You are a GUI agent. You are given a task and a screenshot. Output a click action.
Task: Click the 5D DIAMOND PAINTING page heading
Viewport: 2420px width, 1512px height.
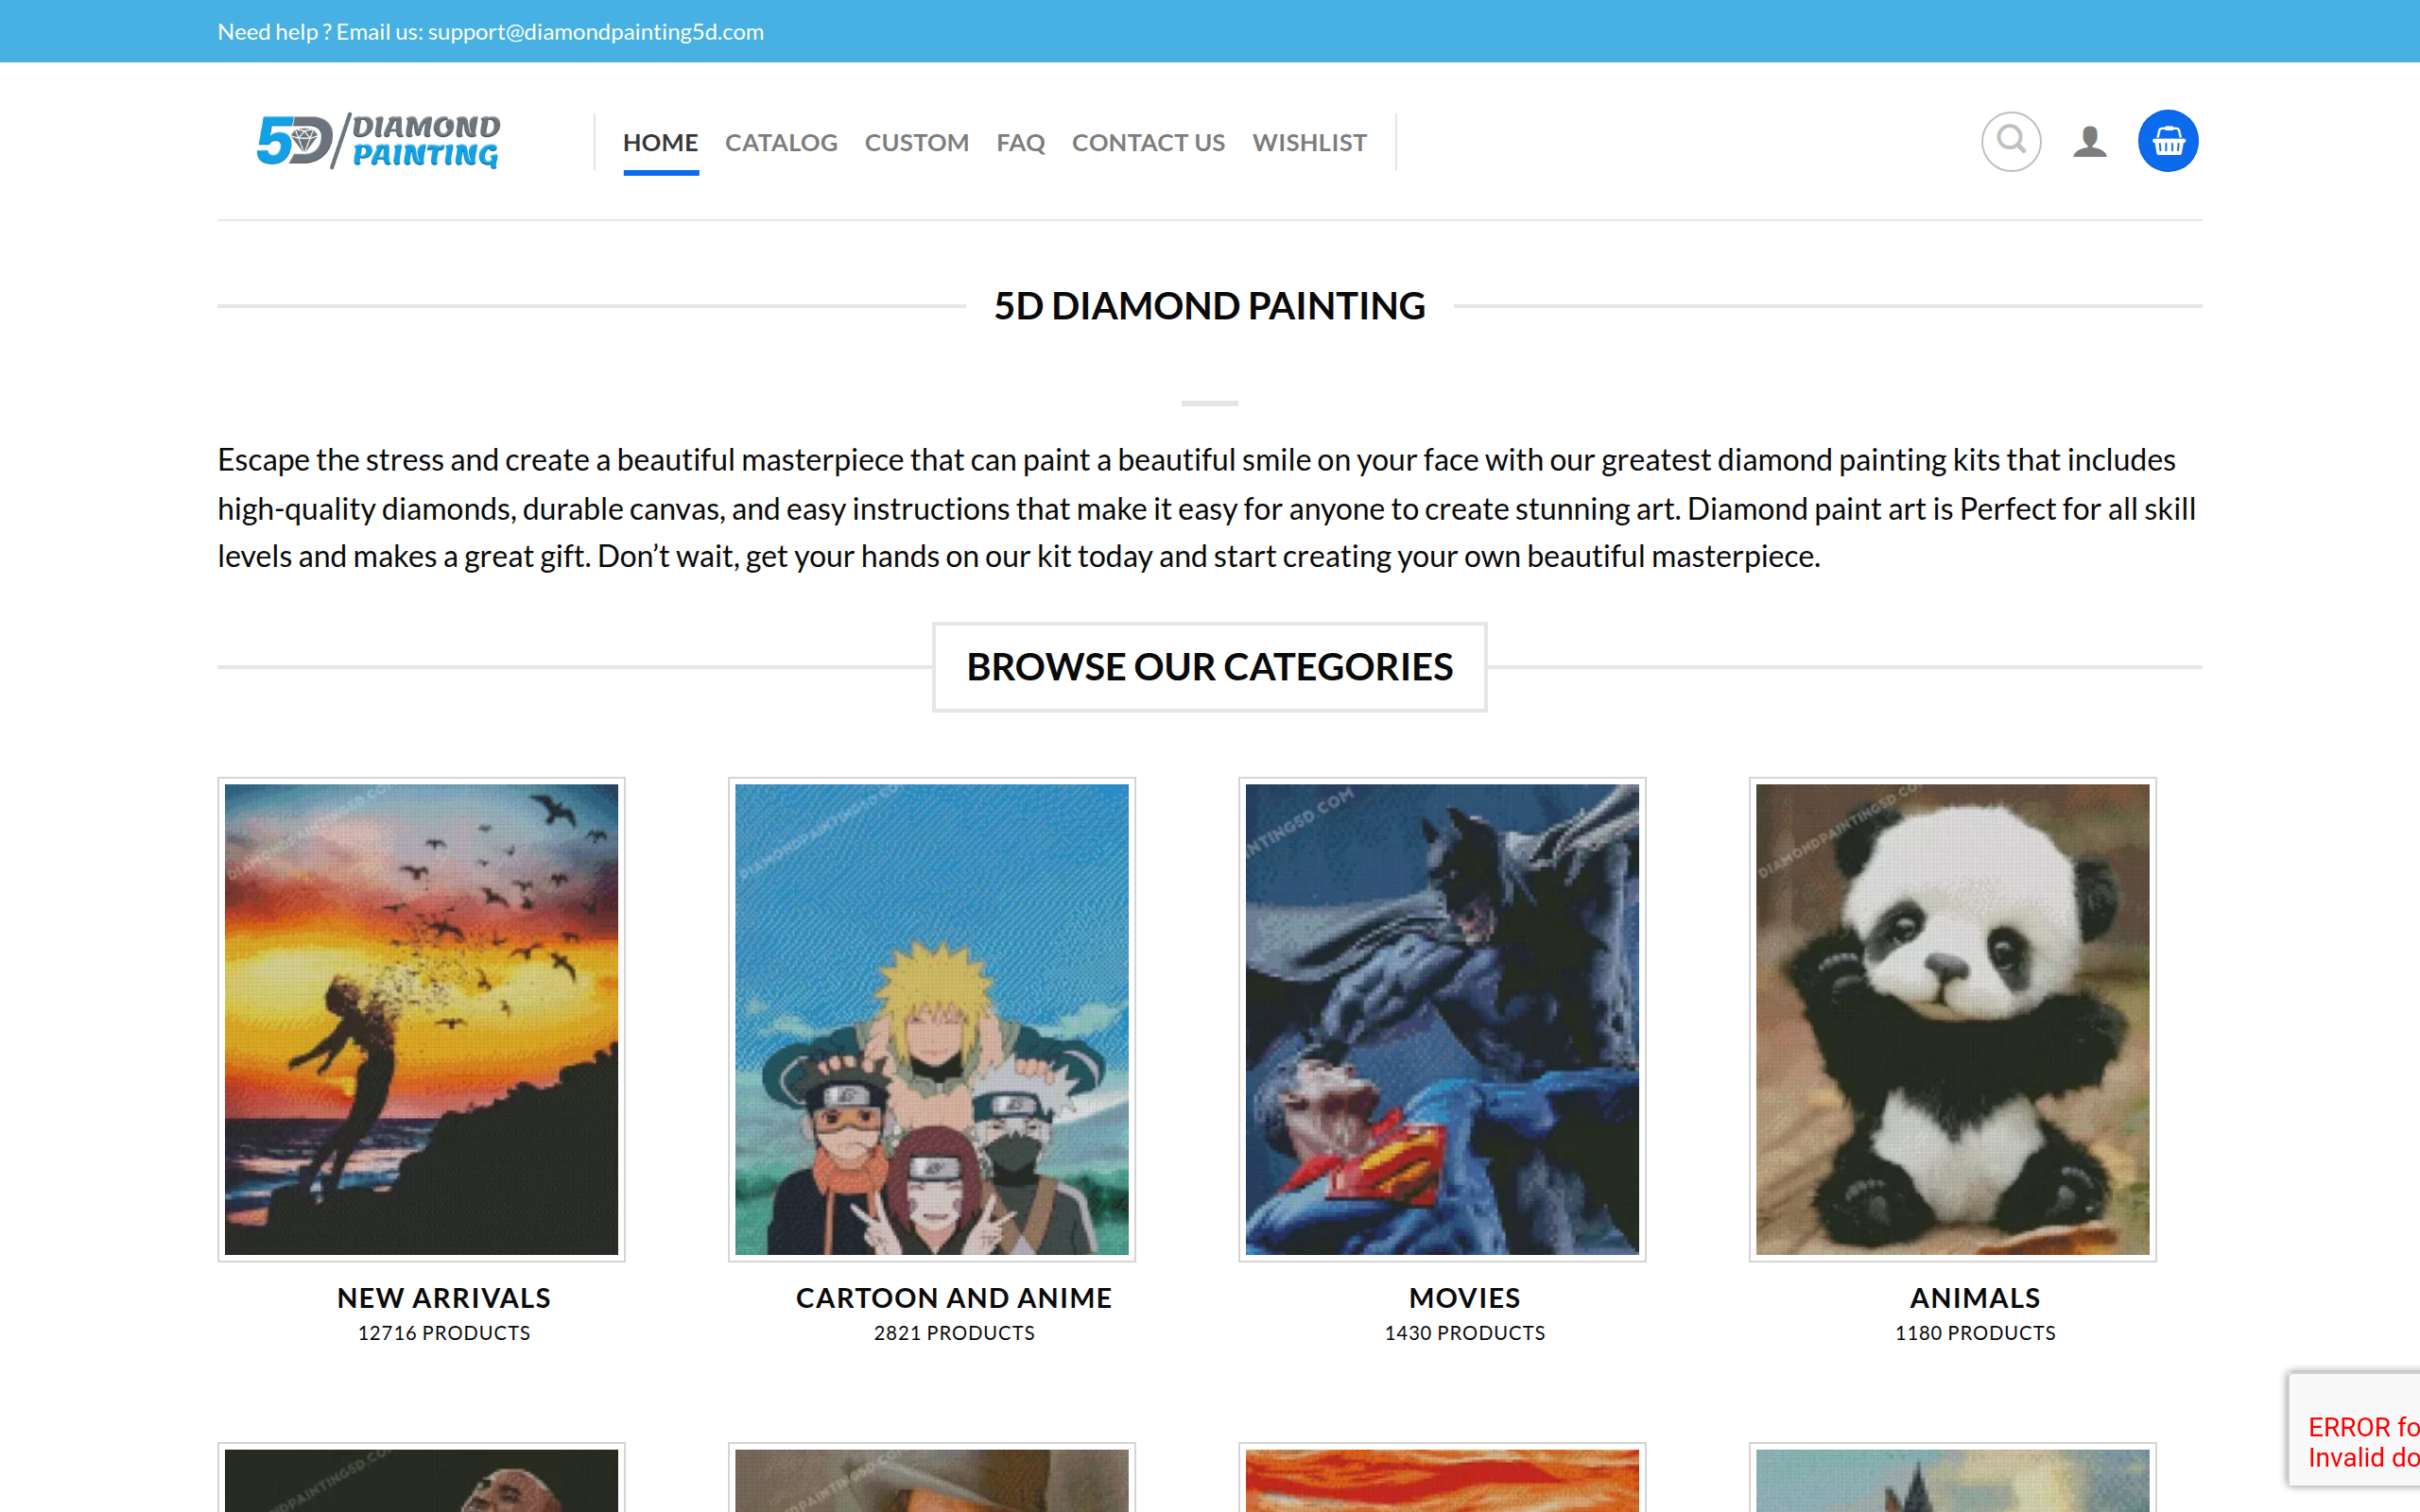(1209, 306)
